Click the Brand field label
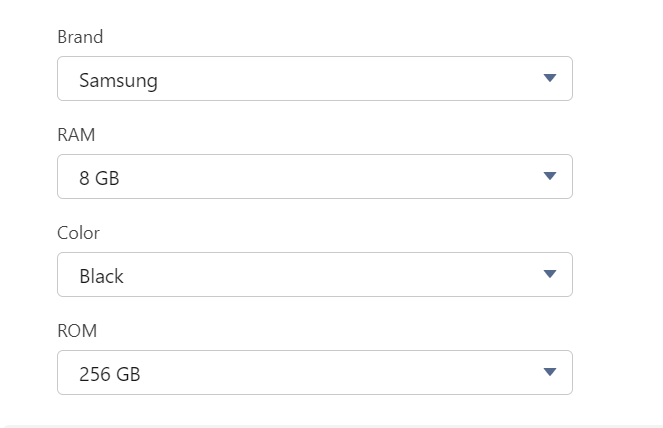Viewport: 663px width, 428px height. tap(80, 37)
